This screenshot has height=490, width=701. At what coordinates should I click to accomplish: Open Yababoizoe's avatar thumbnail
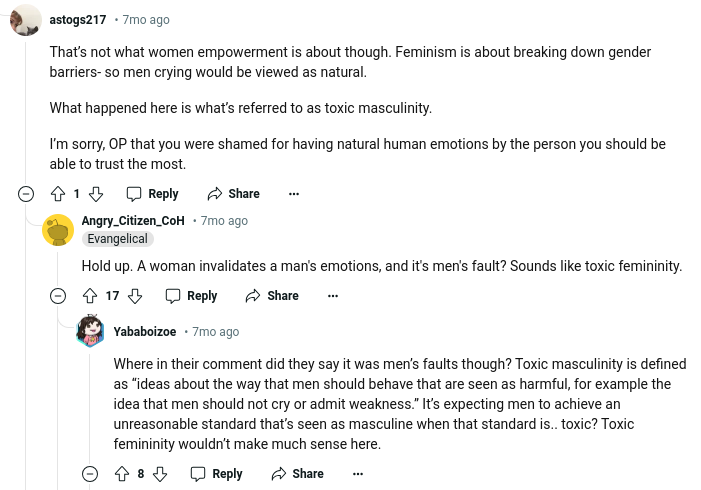(x=90, y=331)
